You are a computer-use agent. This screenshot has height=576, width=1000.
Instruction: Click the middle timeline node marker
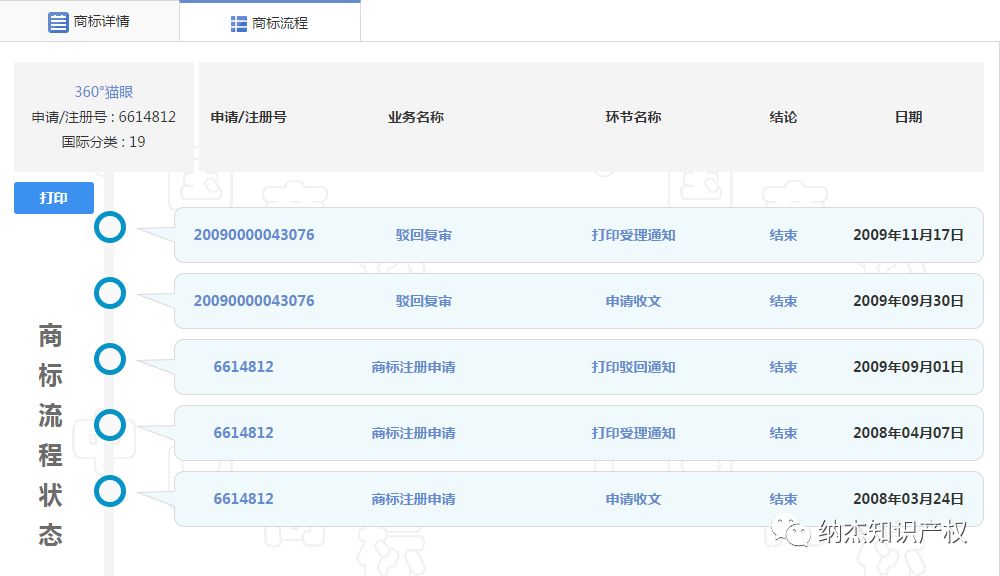pyautogui.click(x=110, y=359)
